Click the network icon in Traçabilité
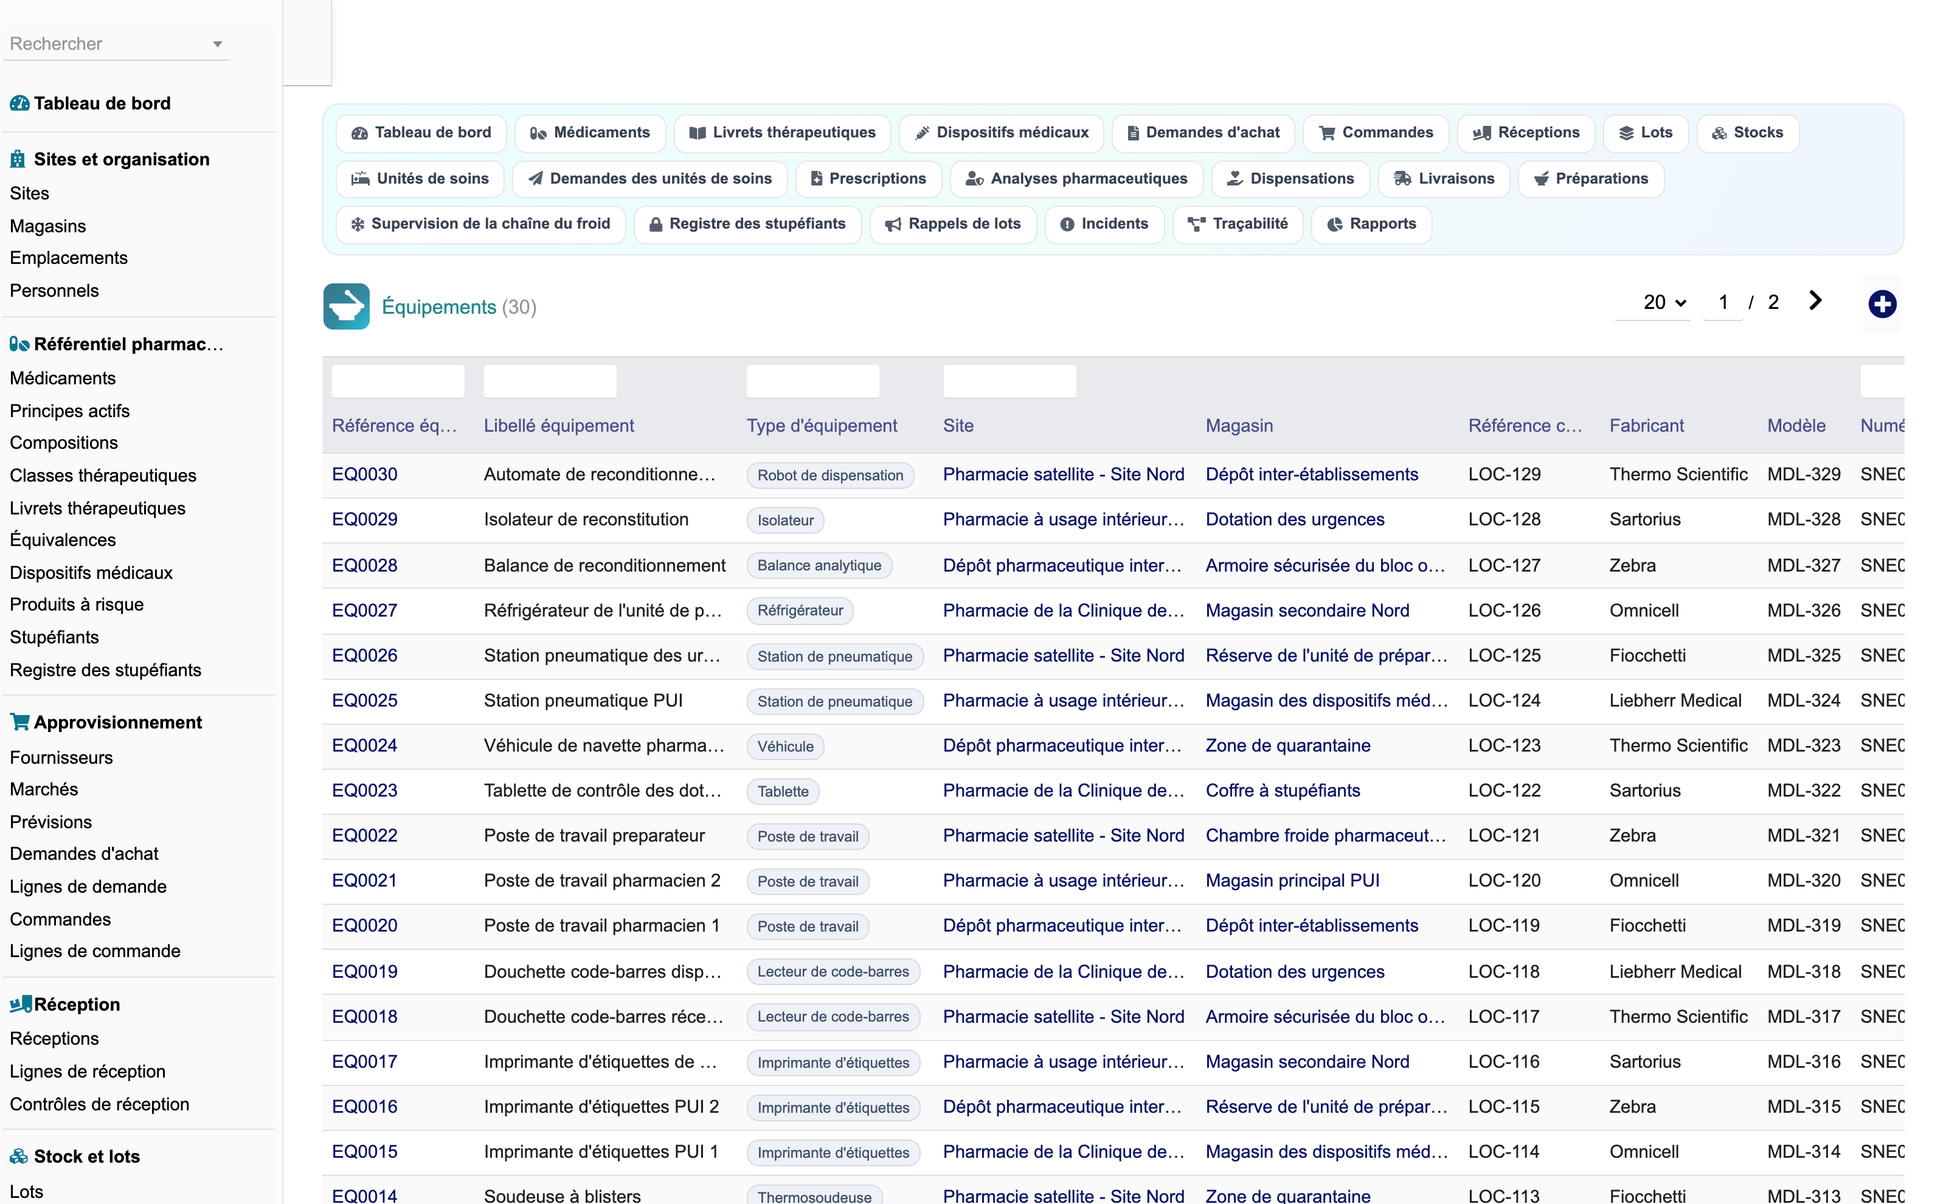Viewport: 1946px width, 1204px height. click(1196, 224)
